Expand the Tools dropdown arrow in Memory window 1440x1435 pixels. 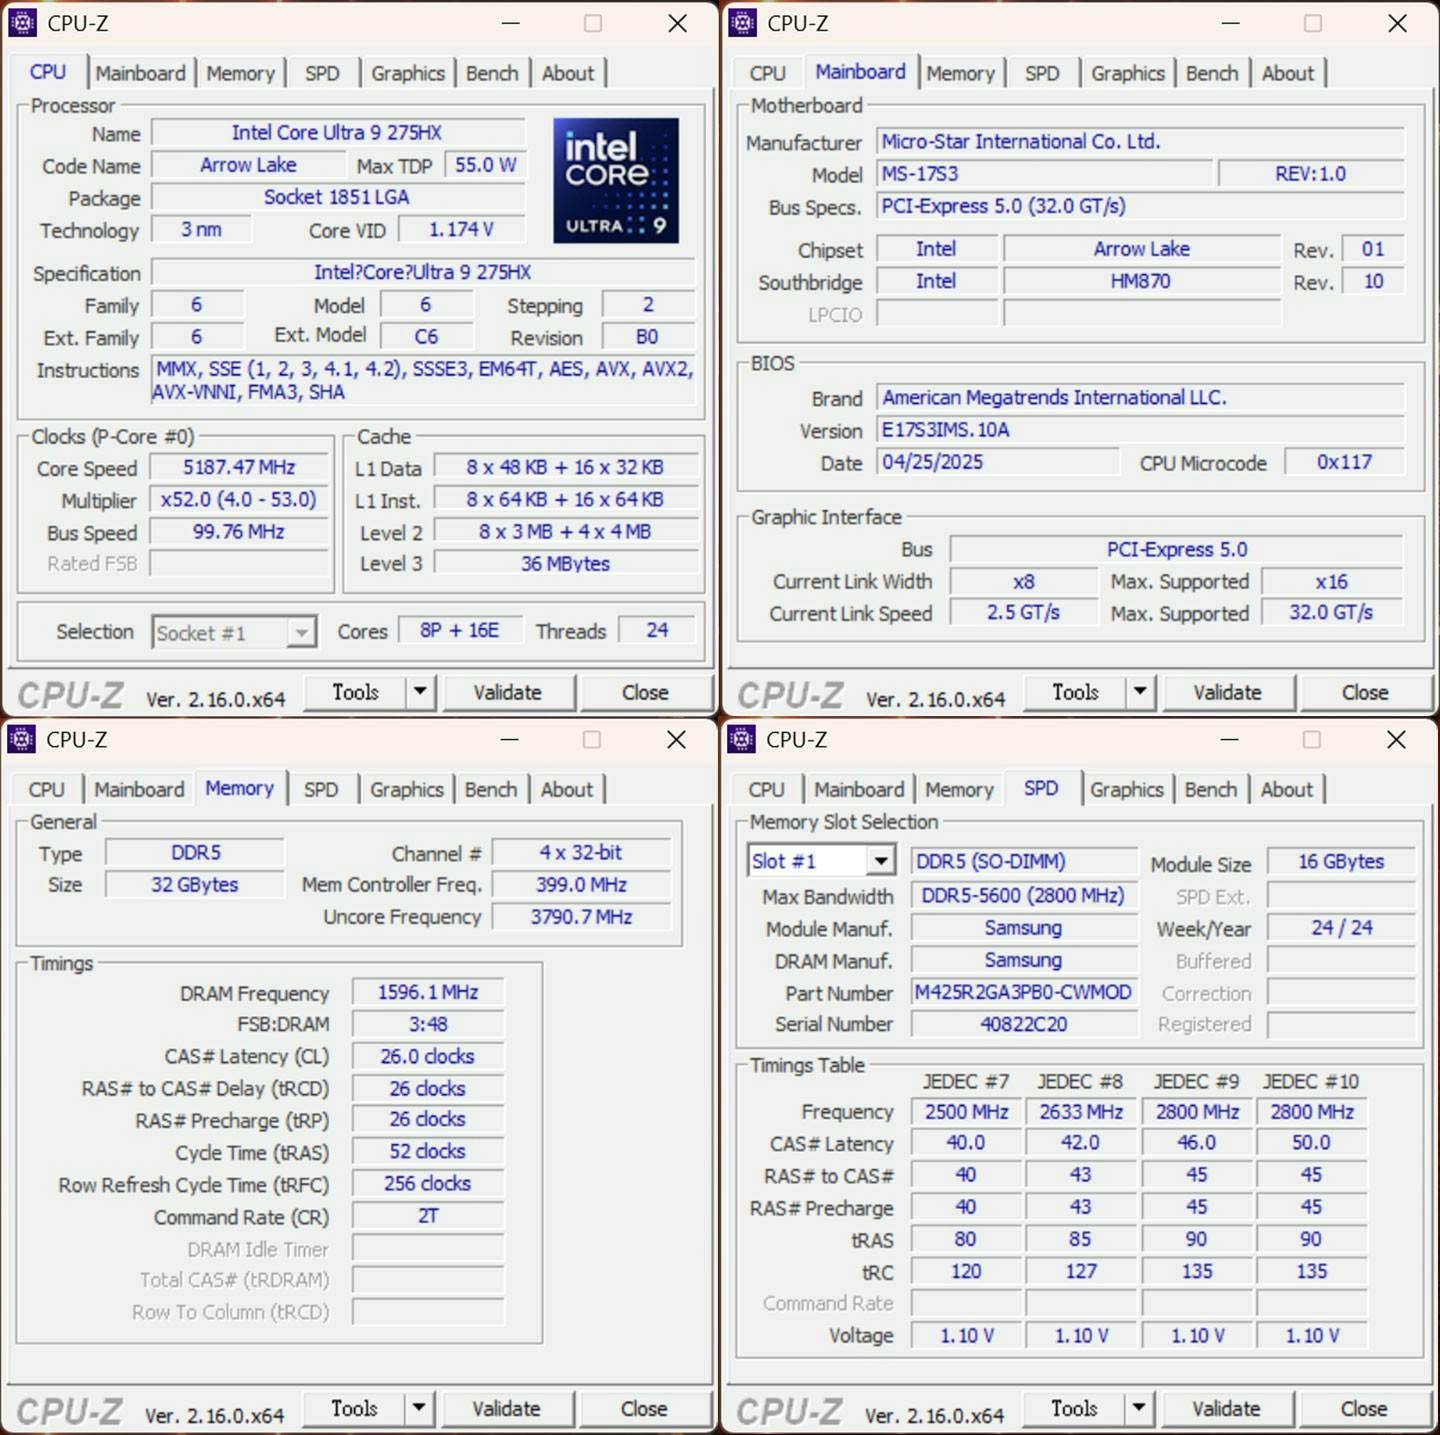[419, 1408]
